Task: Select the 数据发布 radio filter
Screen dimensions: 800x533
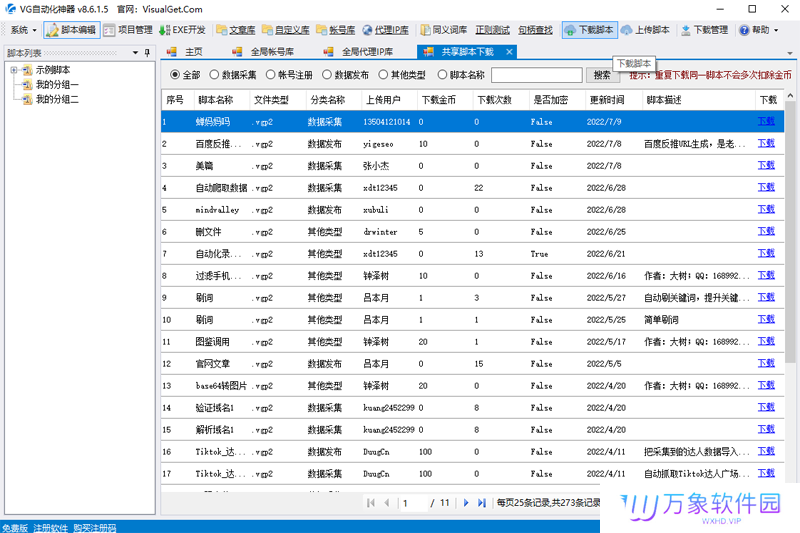Action: pos(345,75)
